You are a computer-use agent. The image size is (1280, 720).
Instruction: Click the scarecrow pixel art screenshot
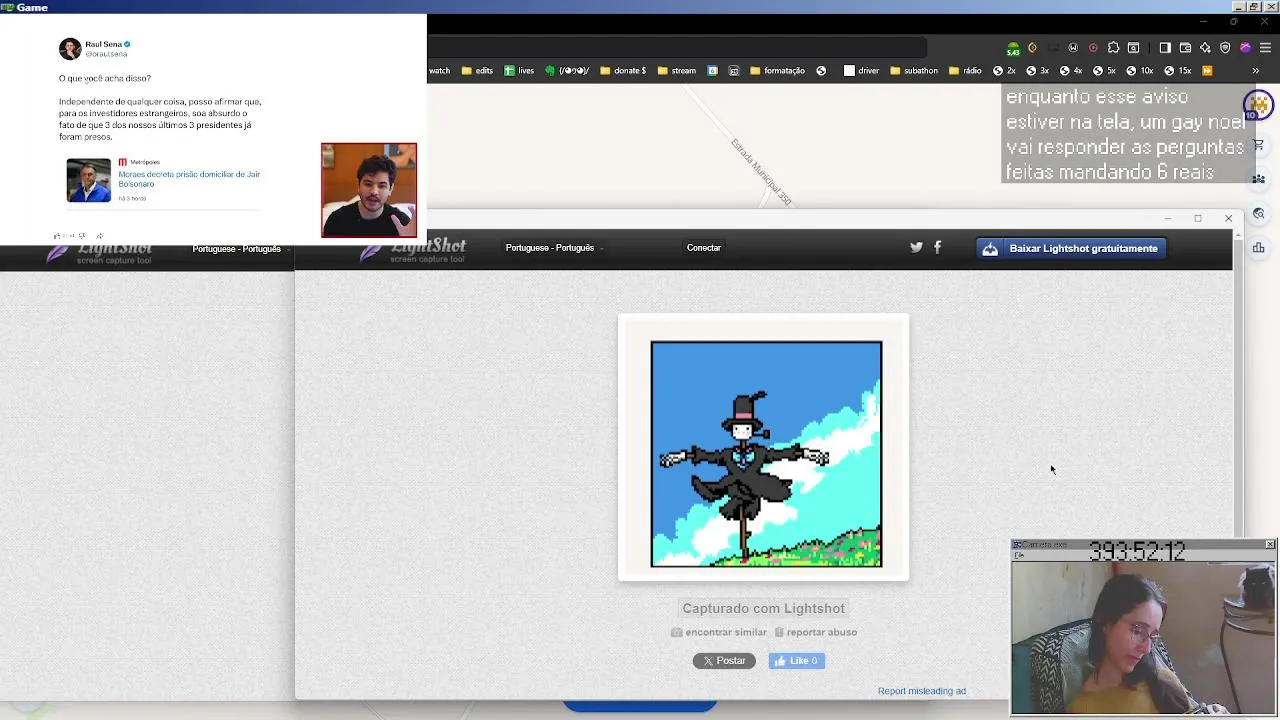[766, 454]
